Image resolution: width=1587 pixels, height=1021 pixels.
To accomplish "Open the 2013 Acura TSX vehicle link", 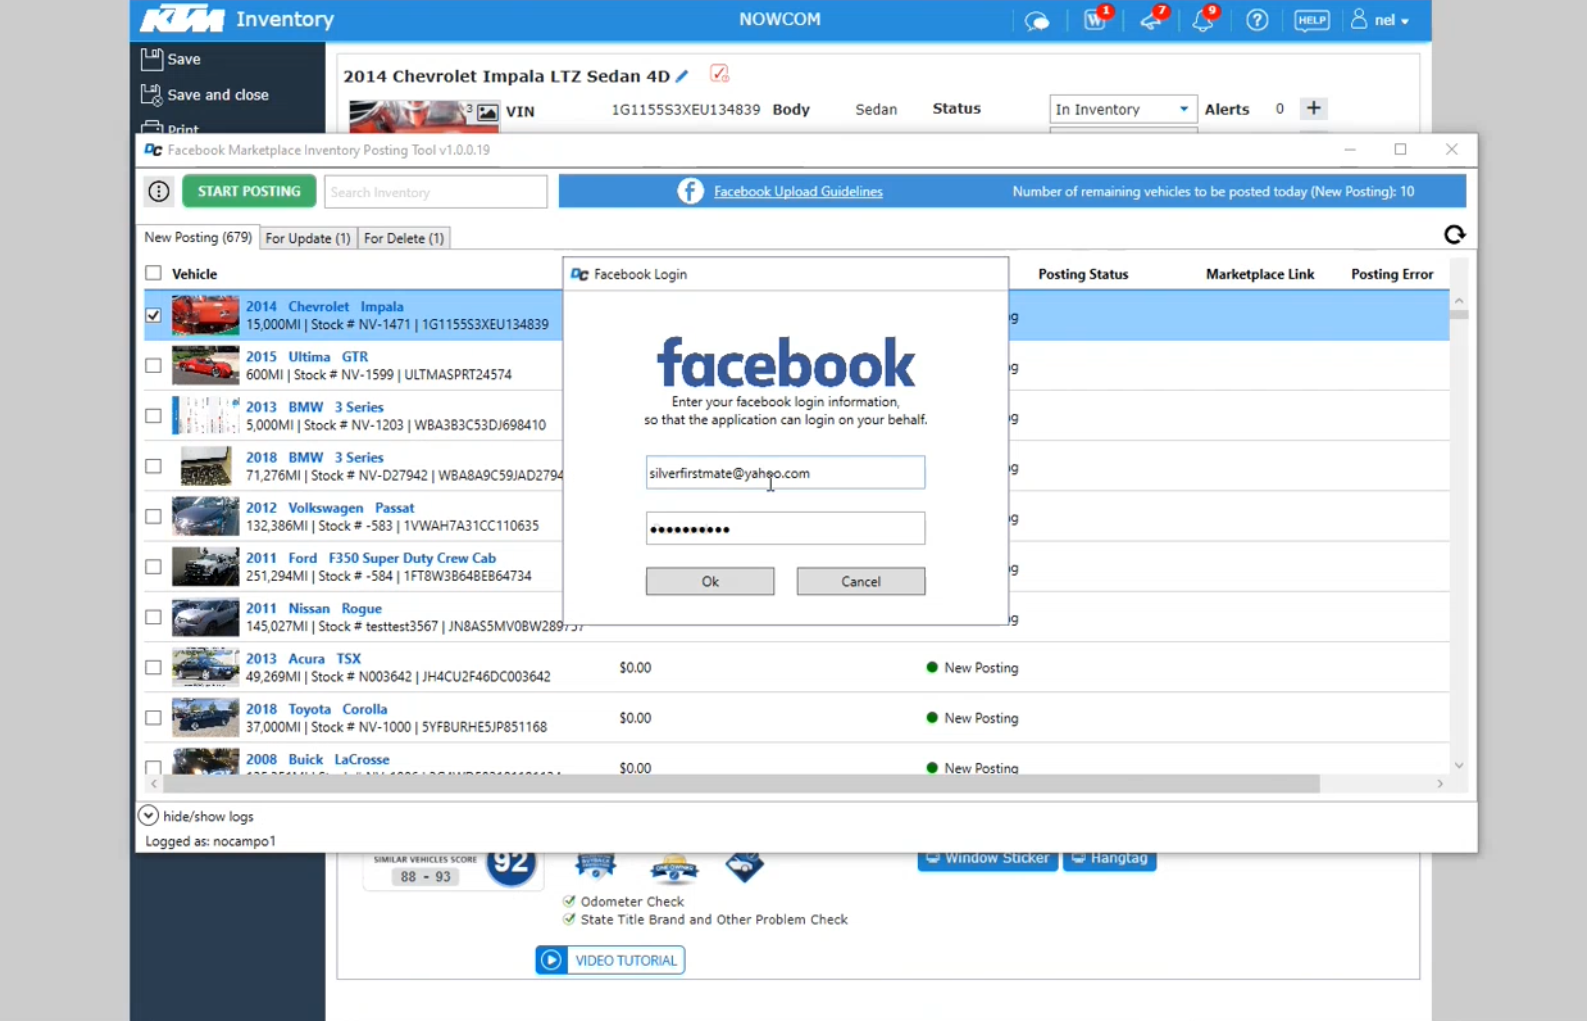I will coord(303,659).
